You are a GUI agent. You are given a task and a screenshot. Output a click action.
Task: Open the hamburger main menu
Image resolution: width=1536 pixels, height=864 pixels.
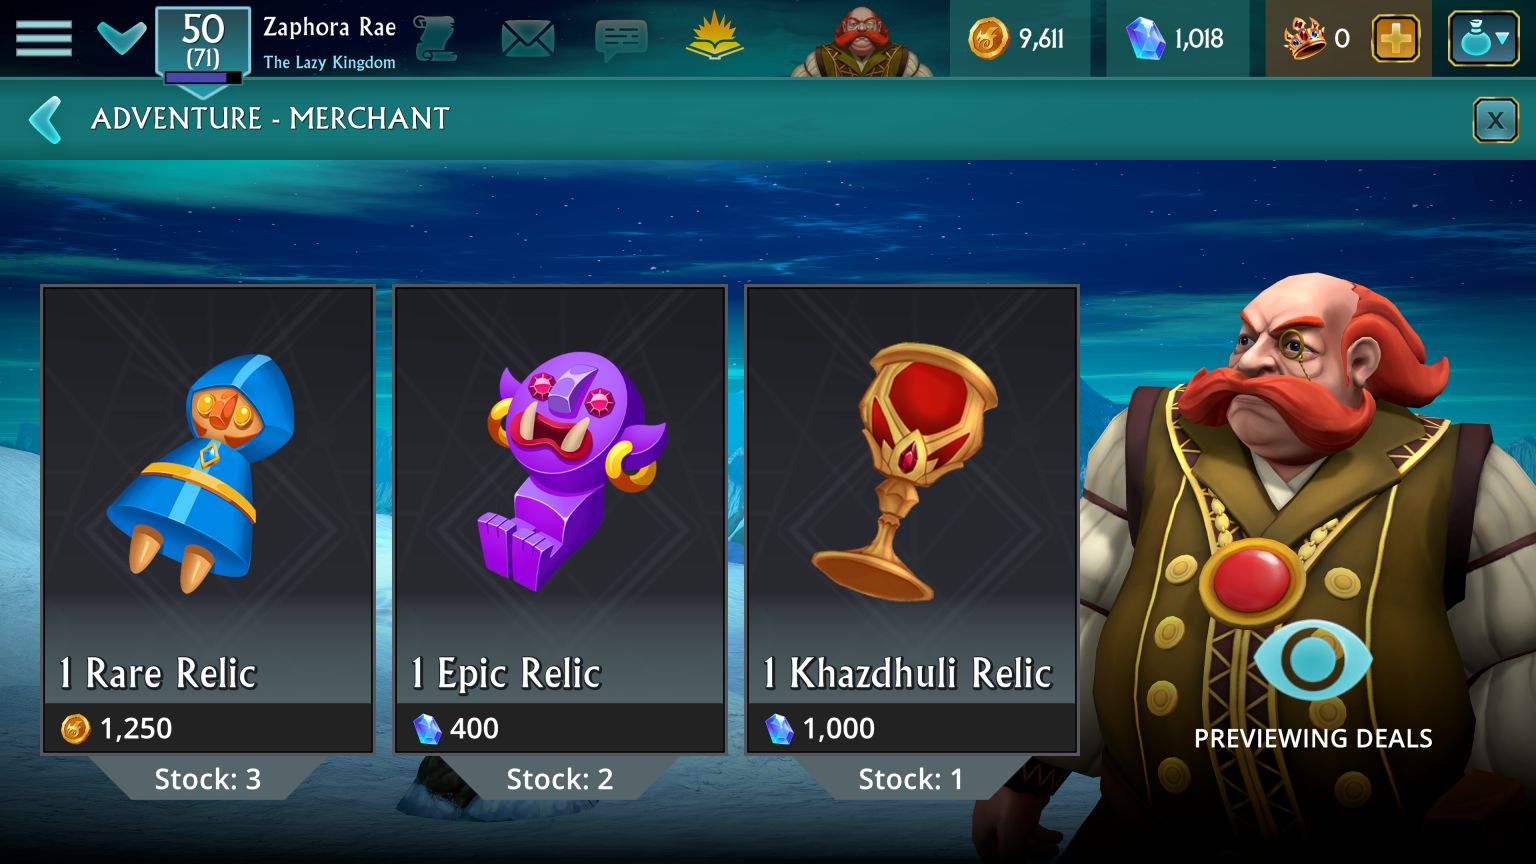[44, 39]
